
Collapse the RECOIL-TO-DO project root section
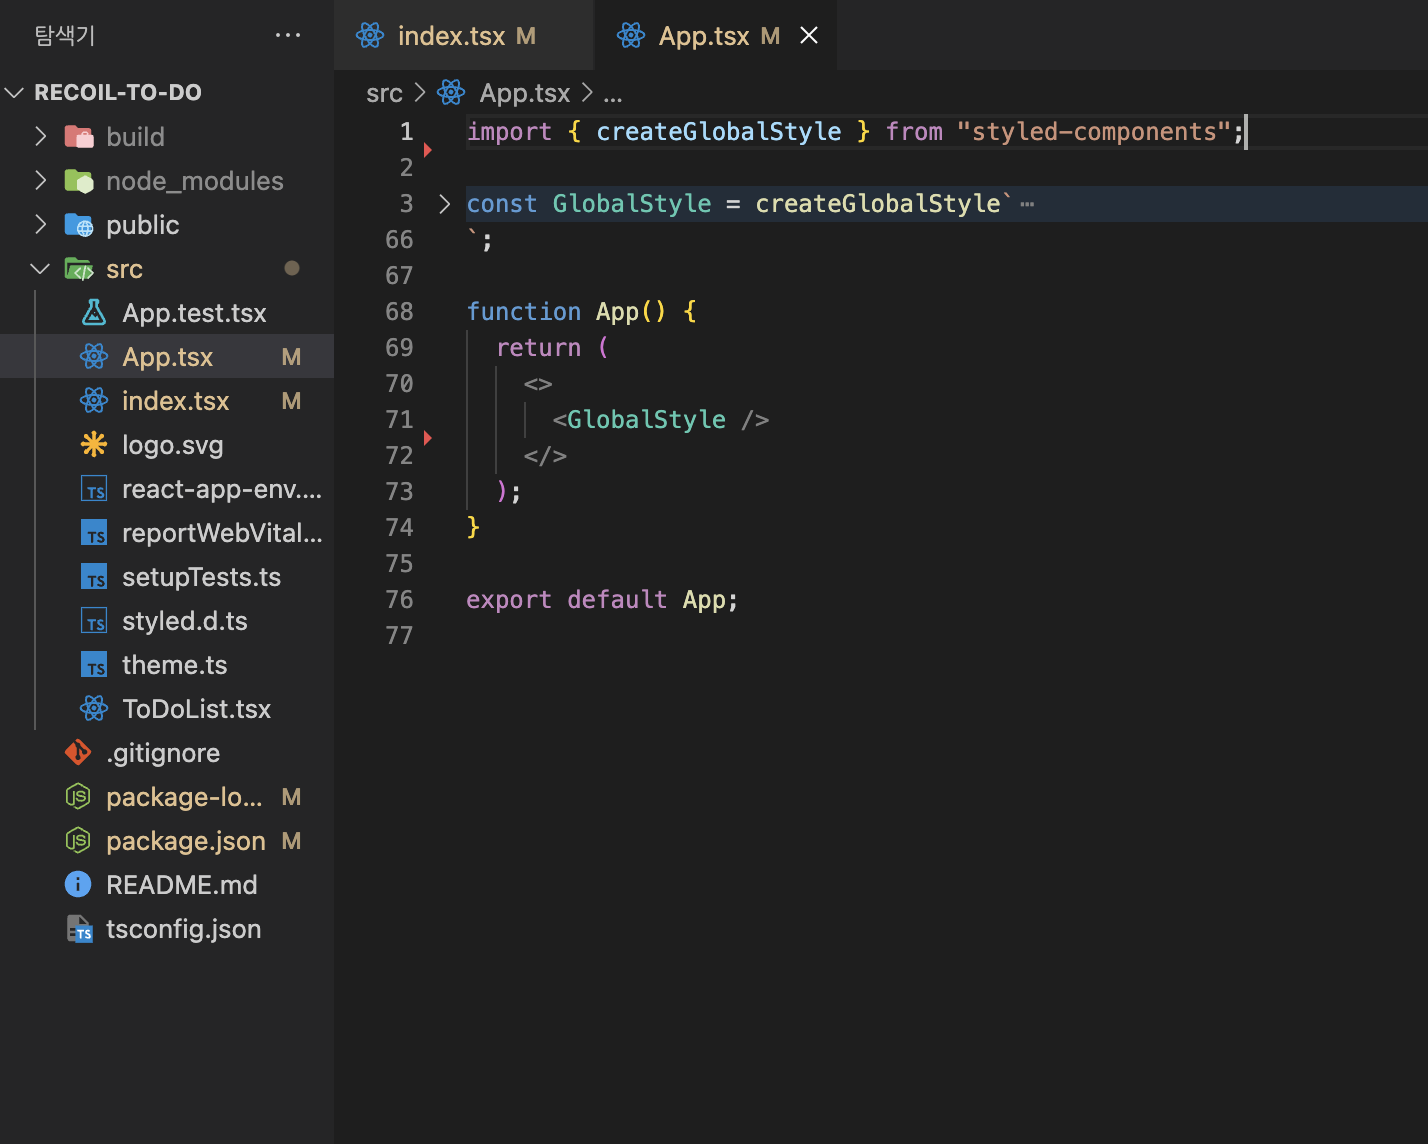(x=15, y=93)
